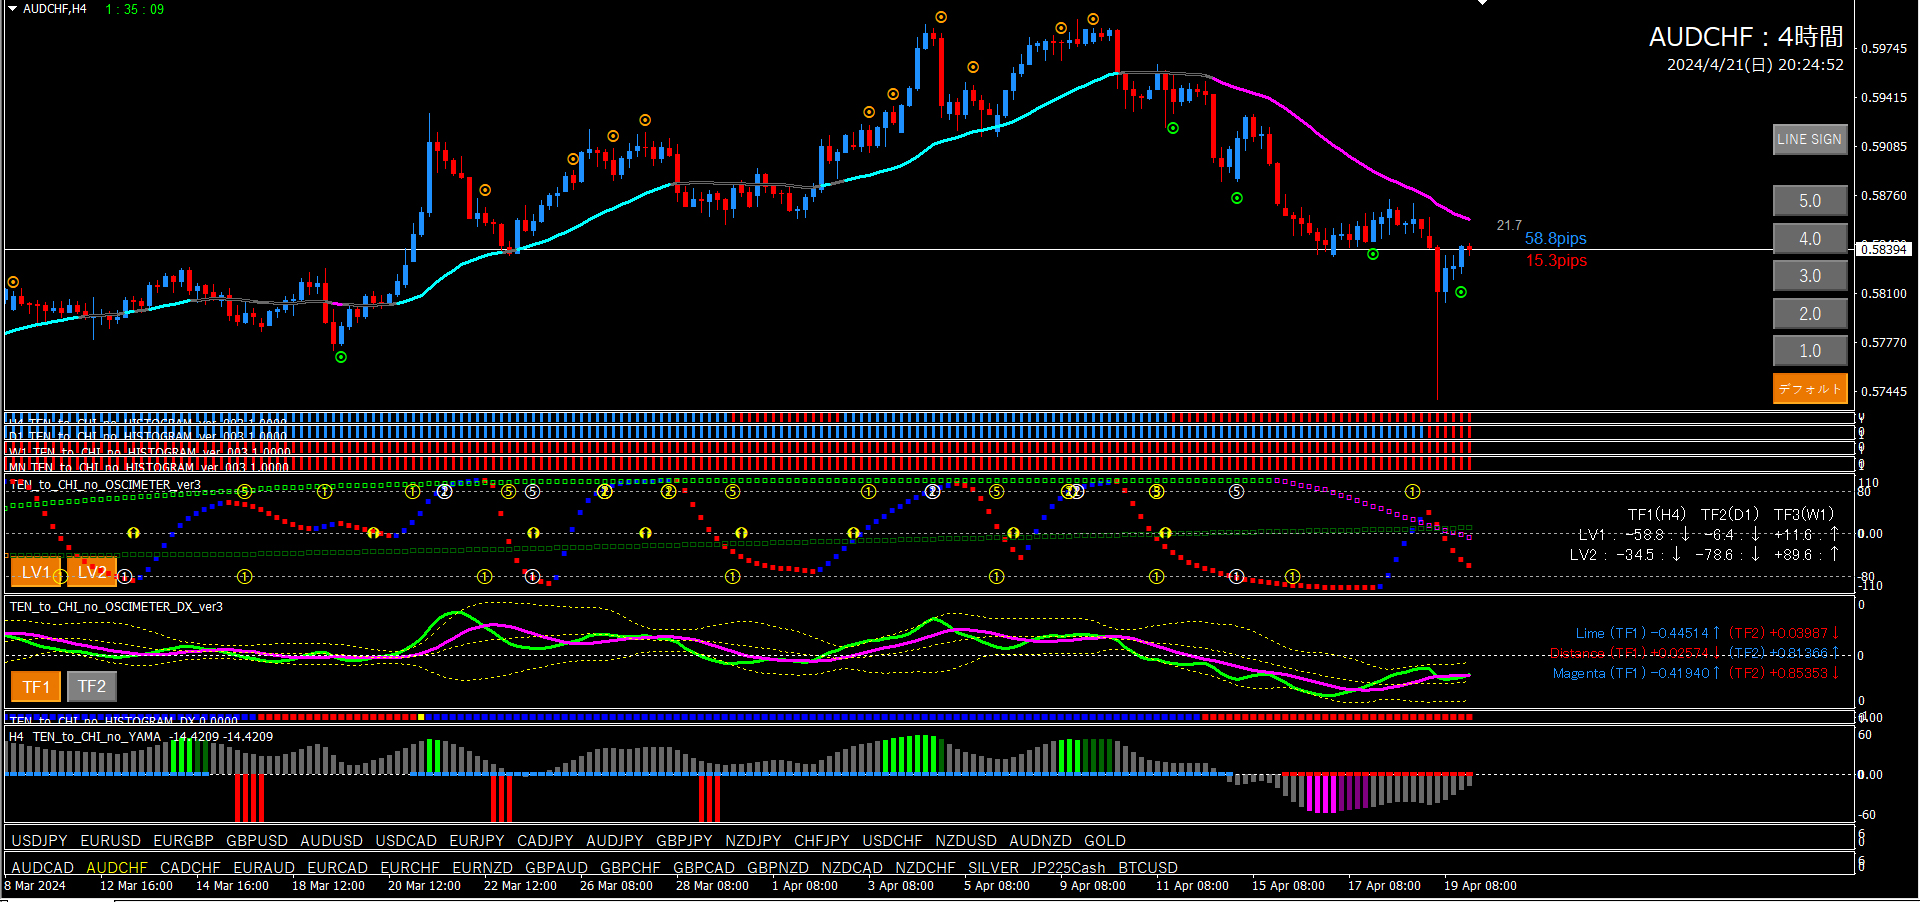Switch chart to GBPAUD
The width and height of the screenshot is (1920, 902).
pyautogui.click(x=556, y=868)
